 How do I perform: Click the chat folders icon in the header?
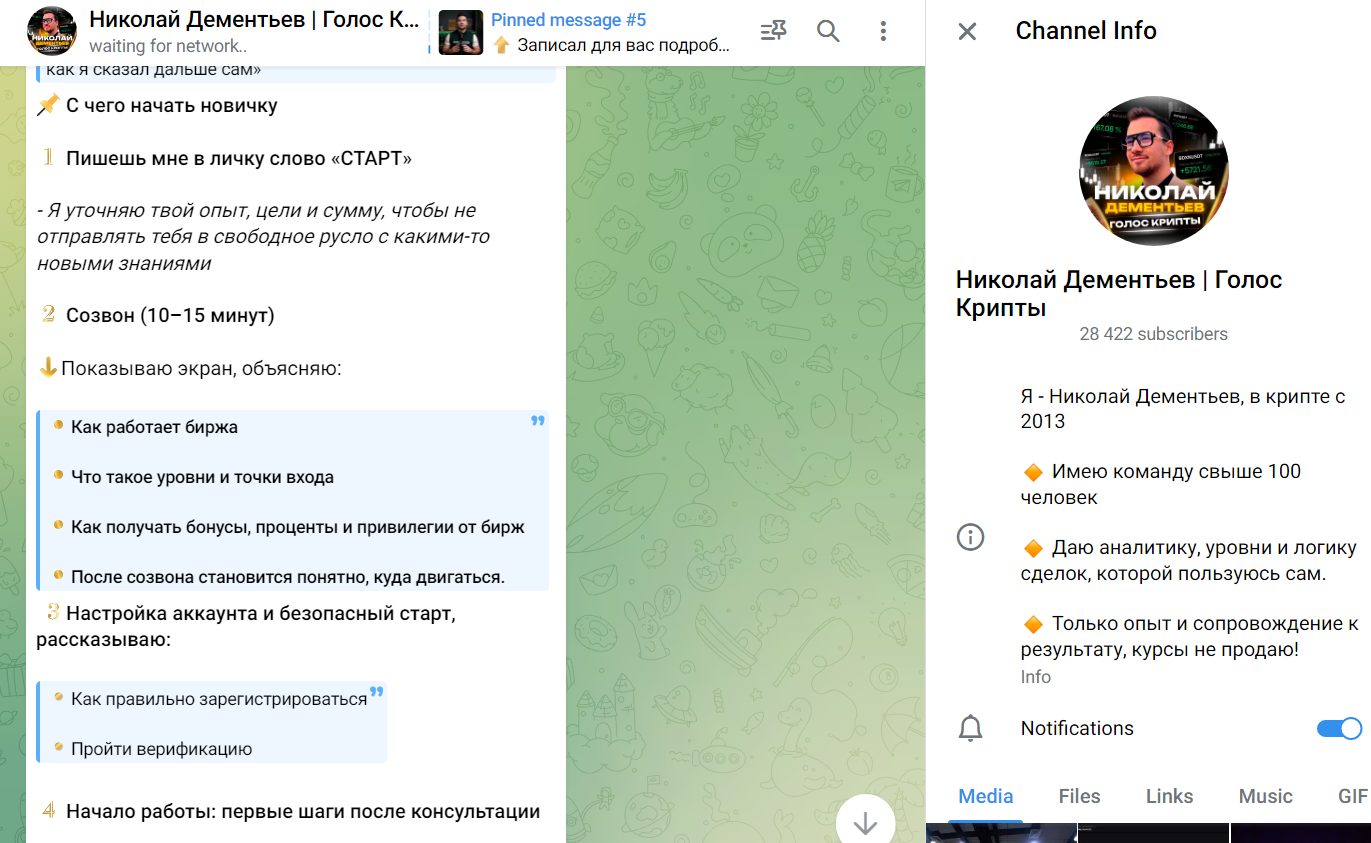point(772,31)
